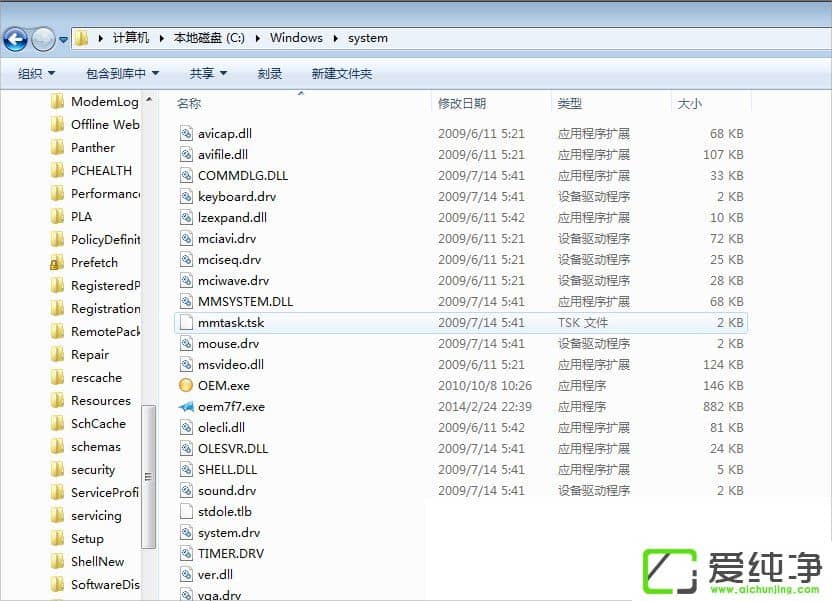This screenshot has height=601, width=832.
Task: Click the system breadcrumb segment
Action: [x=368, y=38]
